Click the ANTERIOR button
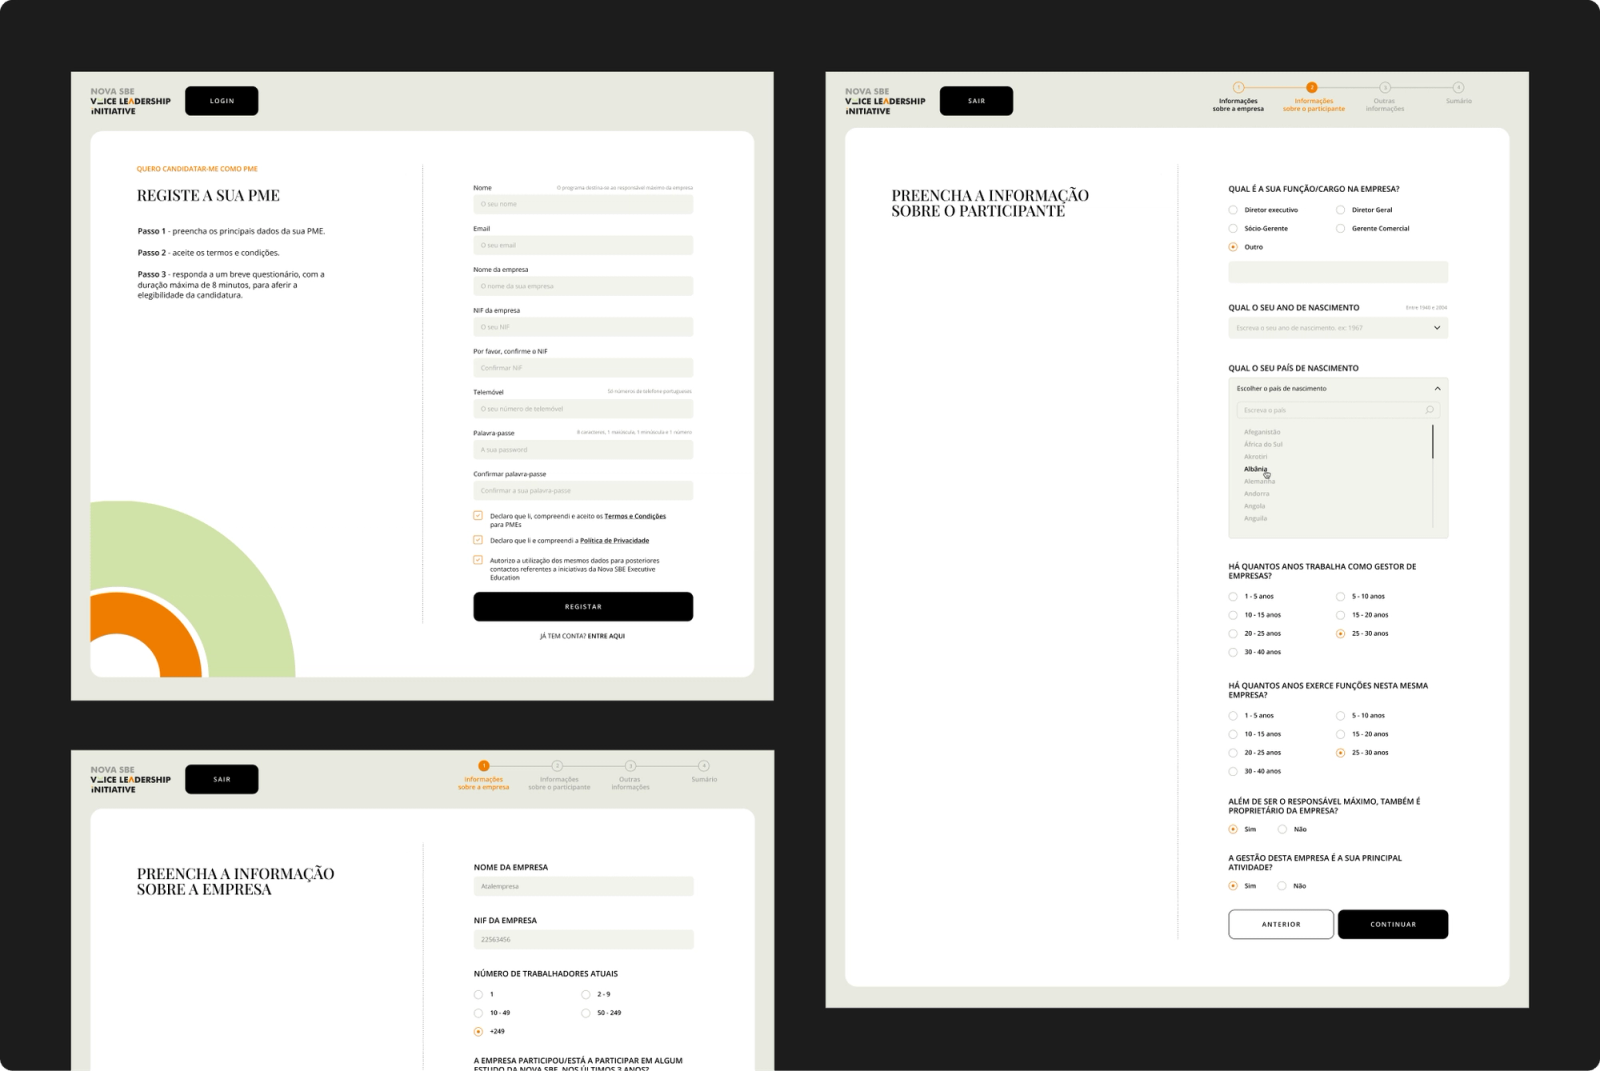The image size is (1600, 1071). 1281,924
